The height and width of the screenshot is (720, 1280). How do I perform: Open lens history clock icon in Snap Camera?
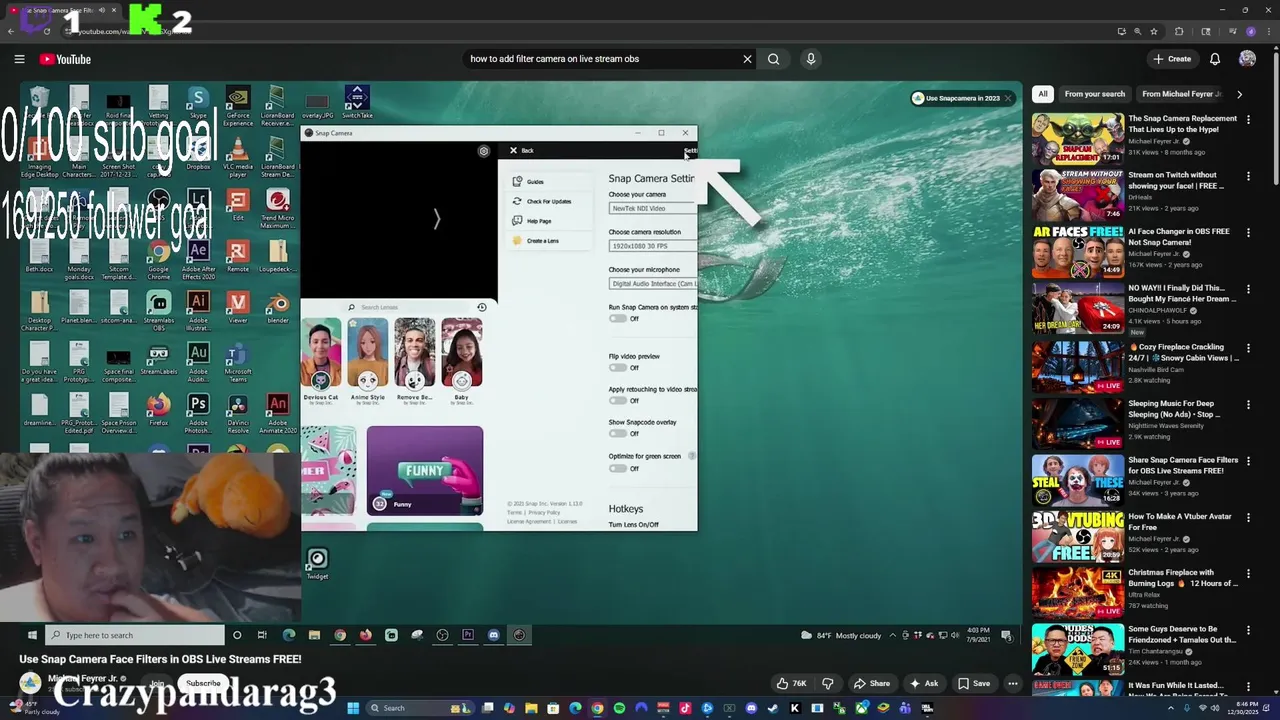[481, 307]
